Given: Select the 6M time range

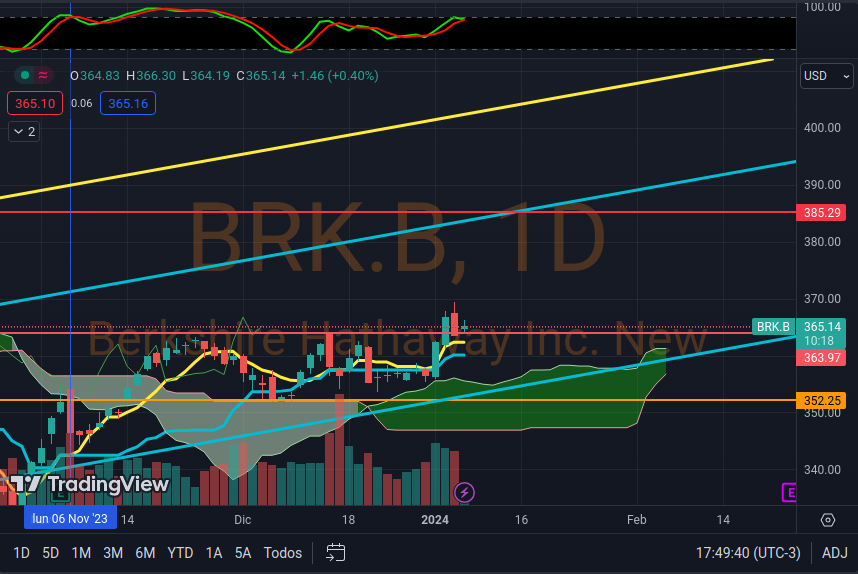Looking at the screenshot, I should coord(145,553).
